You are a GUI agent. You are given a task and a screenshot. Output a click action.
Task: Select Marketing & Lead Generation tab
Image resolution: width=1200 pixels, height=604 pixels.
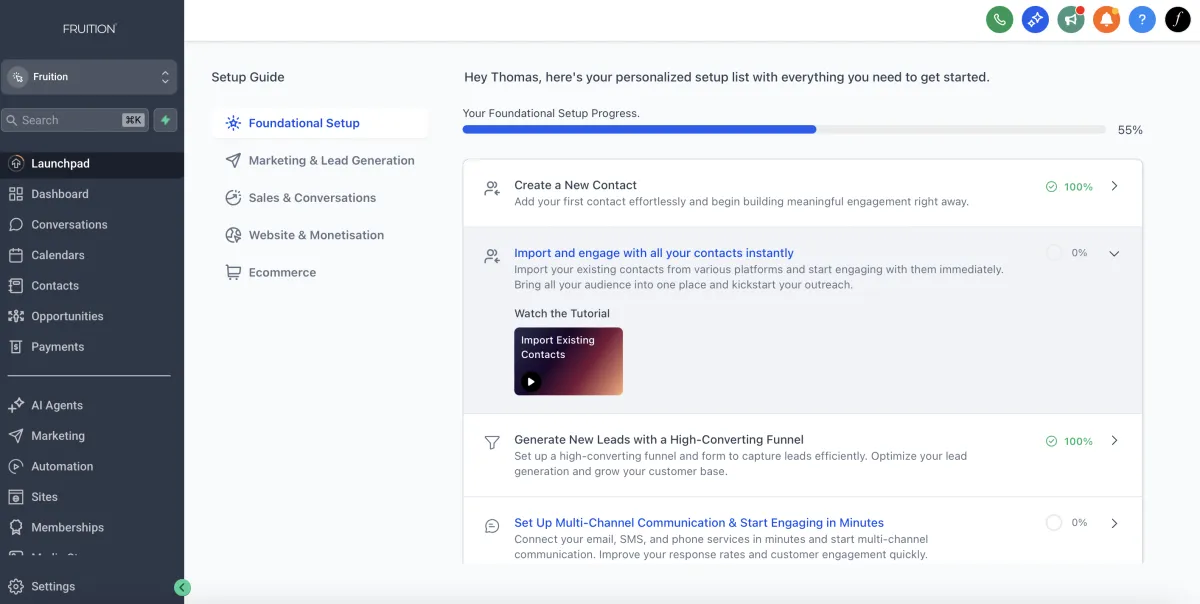320,160
